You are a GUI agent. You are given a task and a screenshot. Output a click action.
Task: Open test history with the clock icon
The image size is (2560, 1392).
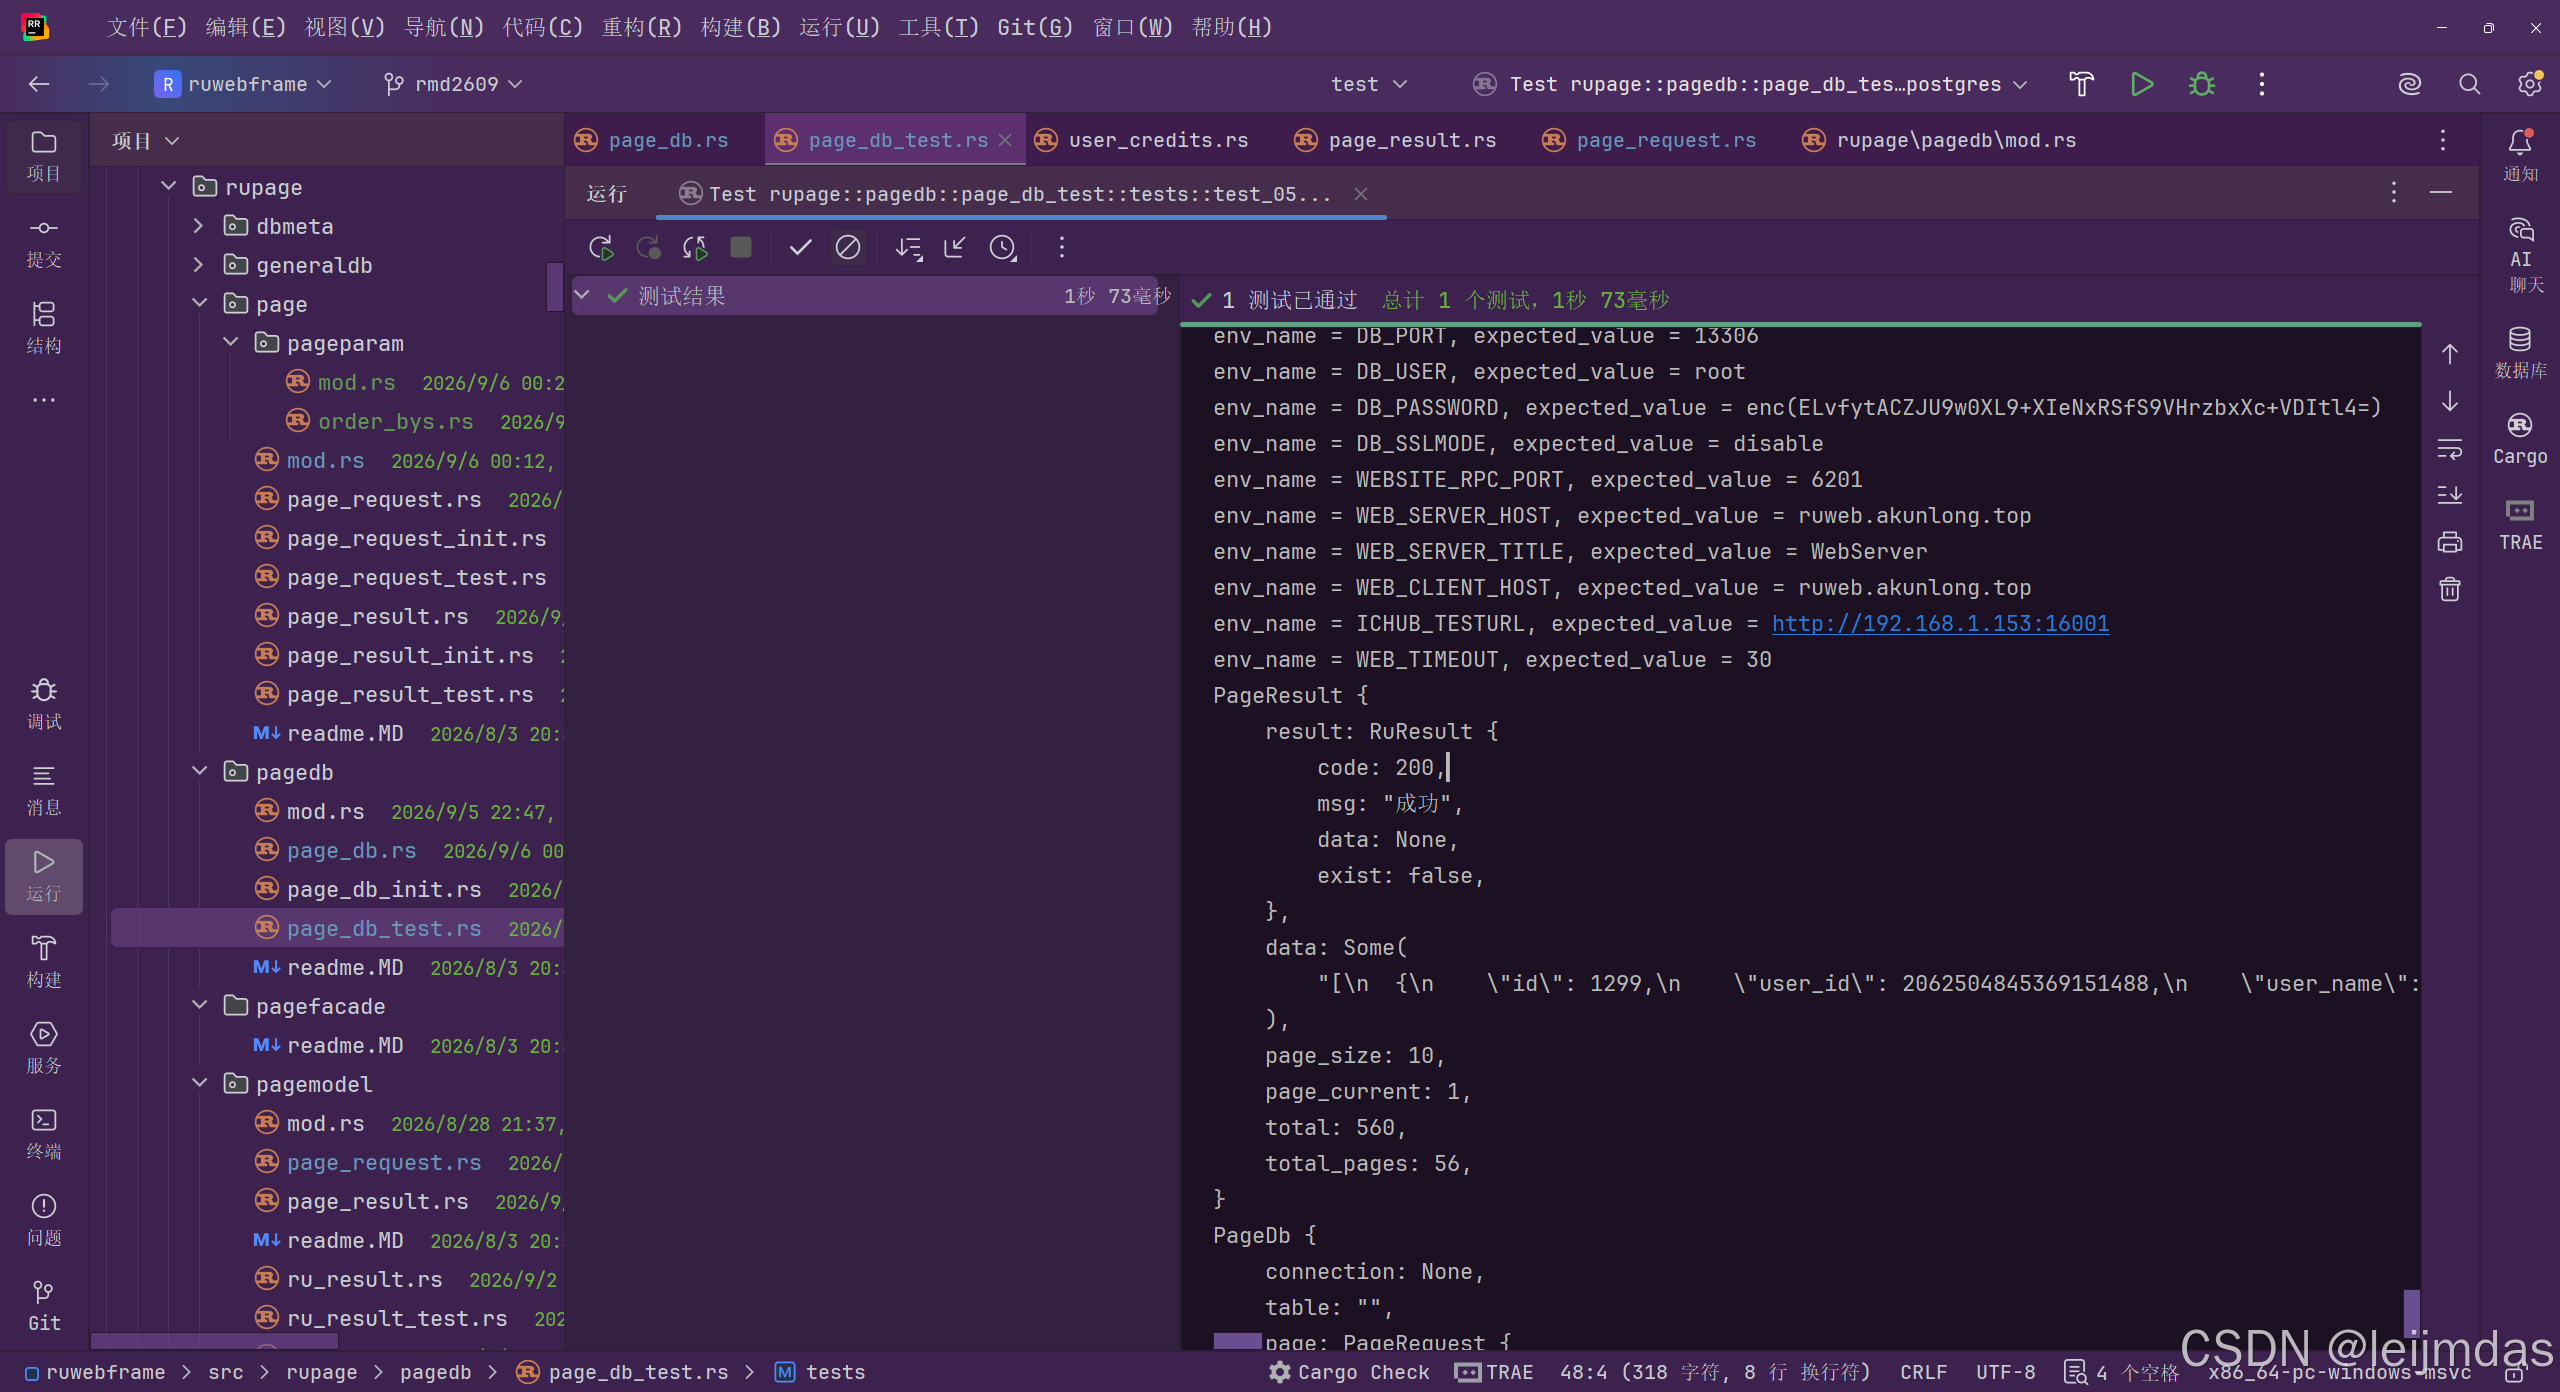coord(1003,247)
